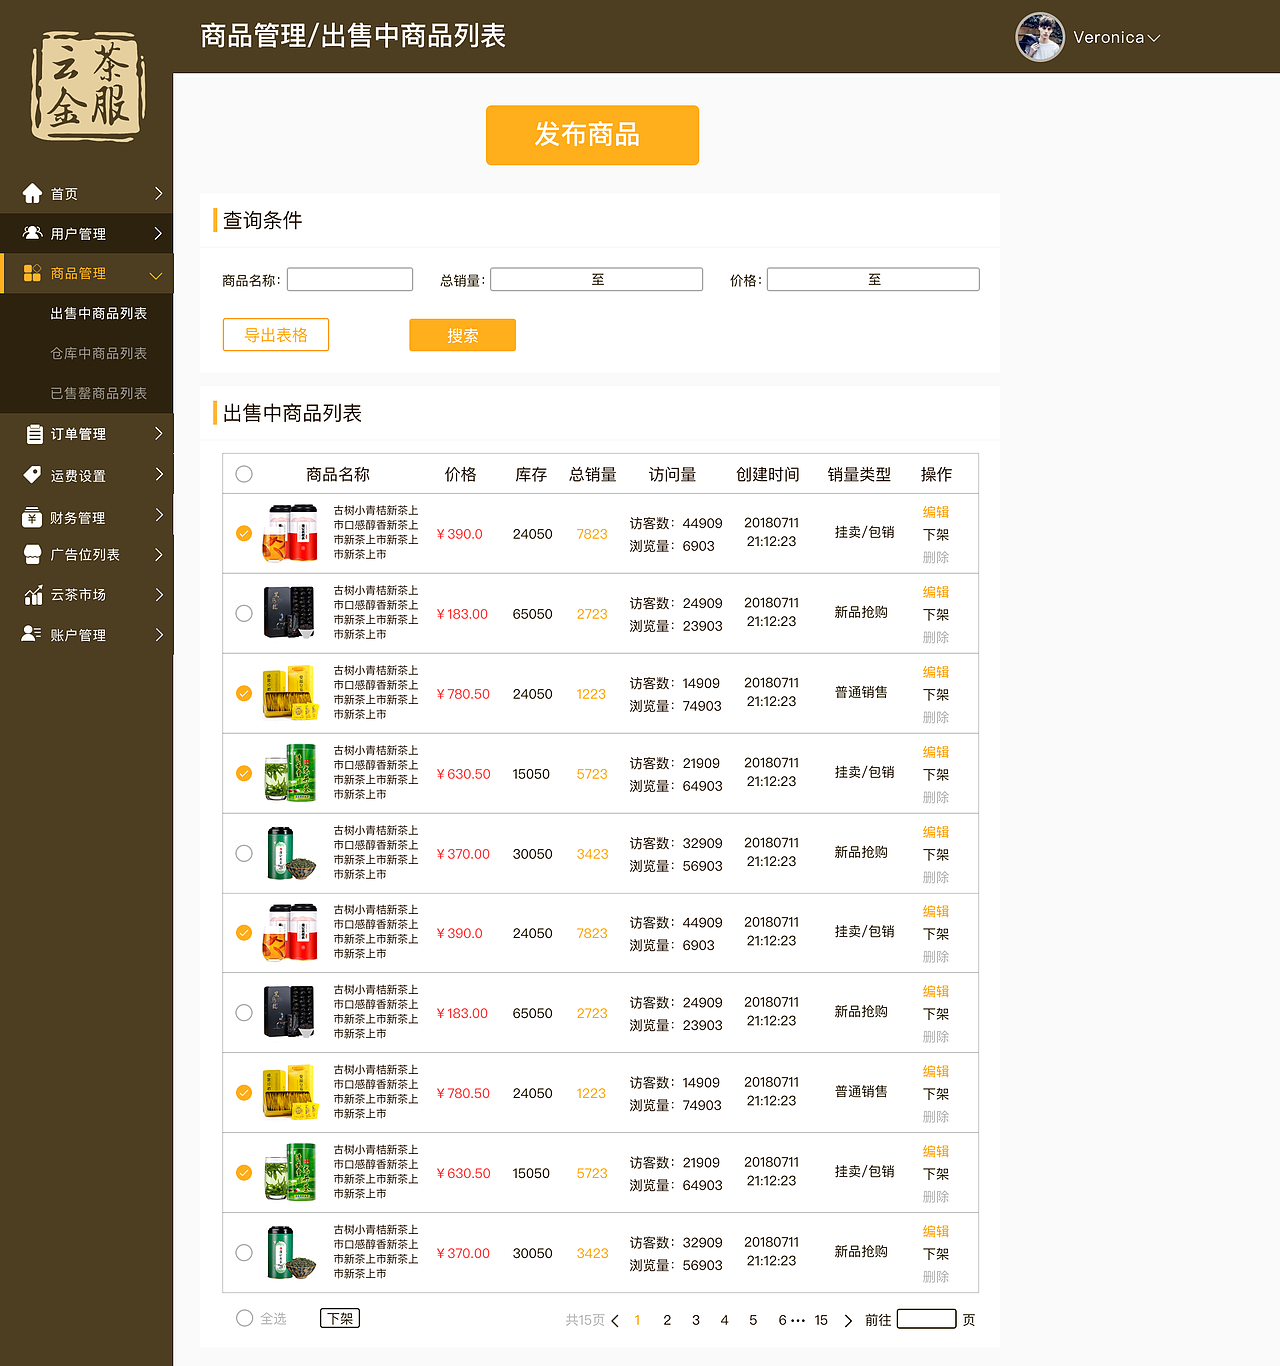Enable the 全选 checkbox at the bottom

click(243, 1318)
